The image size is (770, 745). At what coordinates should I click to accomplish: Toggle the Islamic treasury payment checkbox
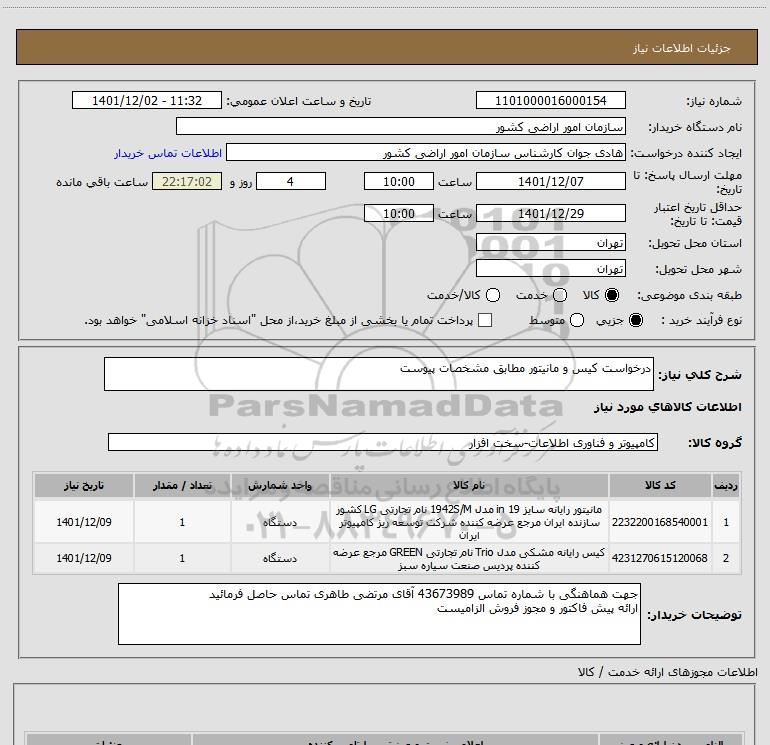485,320
